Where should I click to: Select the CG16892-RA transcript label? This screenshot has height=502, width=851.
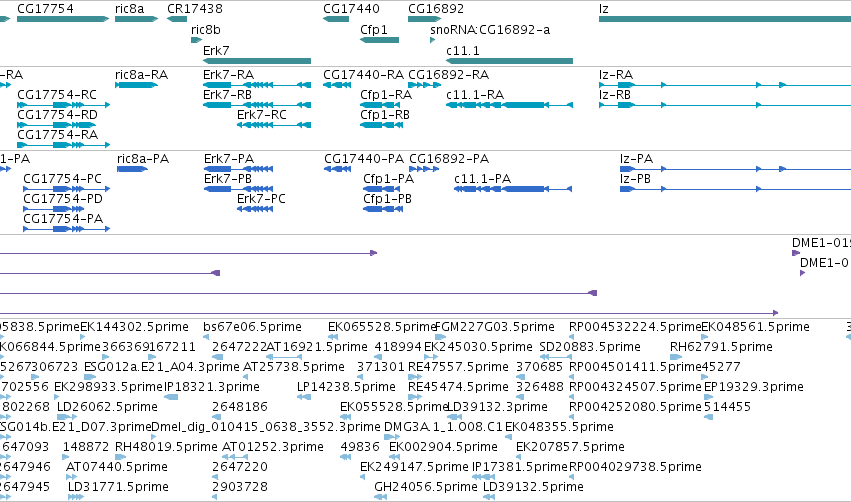(448, 74)
